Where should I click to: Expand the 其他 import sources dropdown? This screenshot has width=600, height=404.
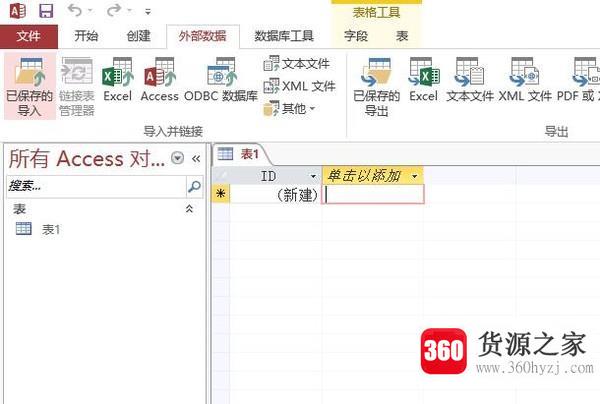pos(290,109)
